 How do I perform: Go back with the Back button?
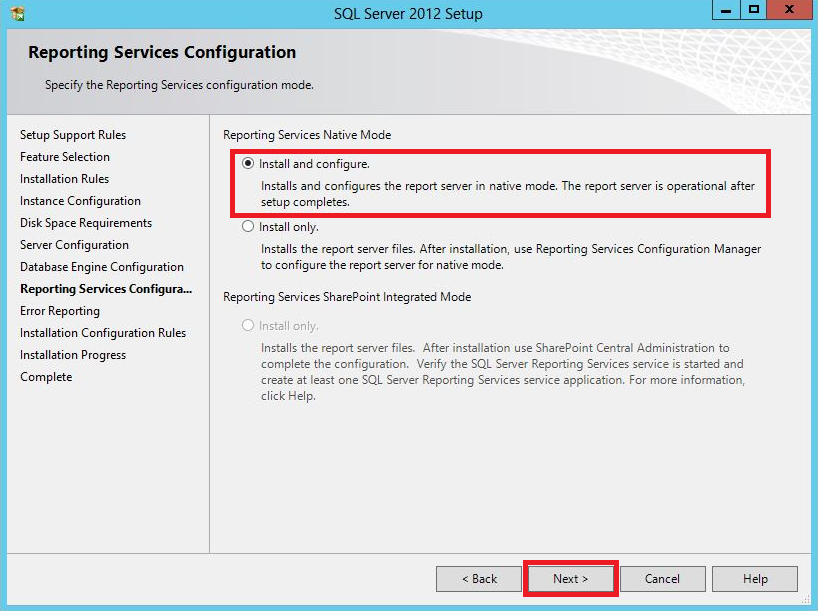coord(479,579)
